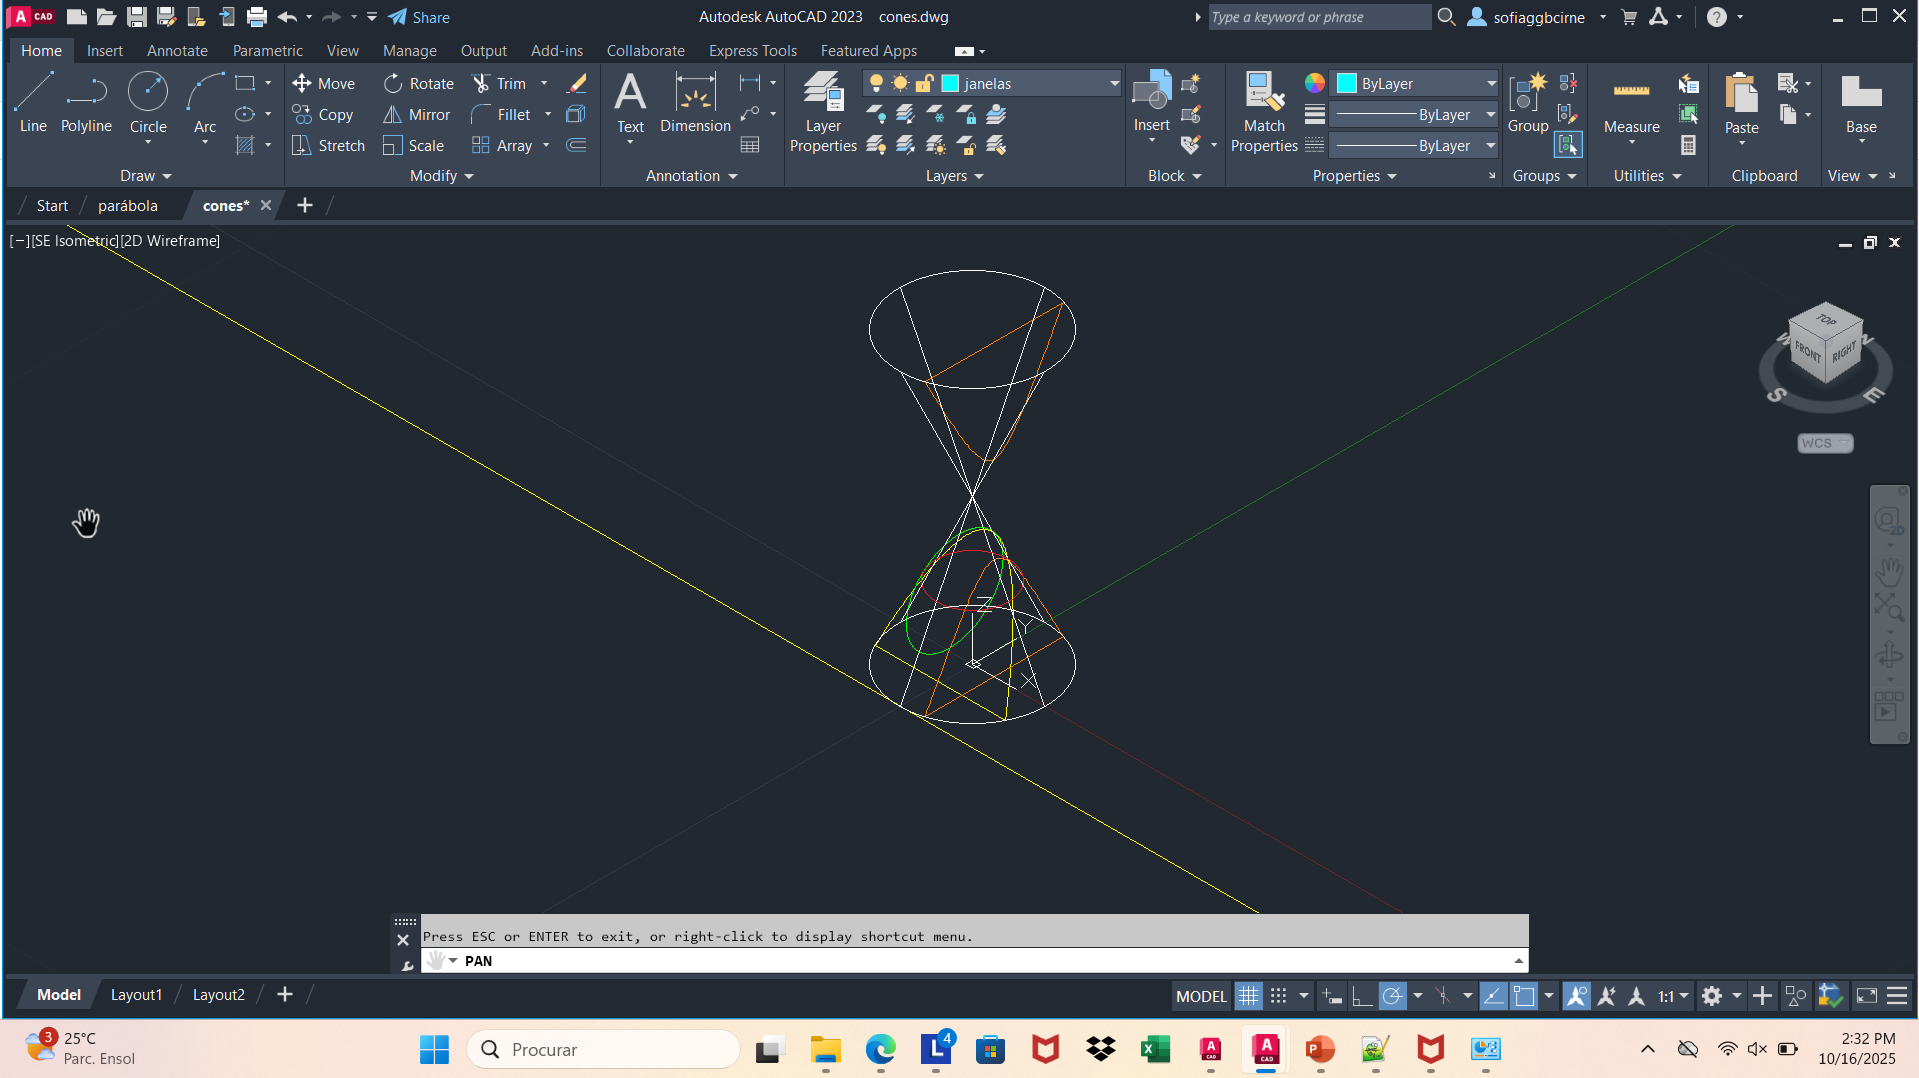This screenshot has height=1078, width=1919.
Task: Click the Mirror tool in Modify panel
Action: [417, 115]
